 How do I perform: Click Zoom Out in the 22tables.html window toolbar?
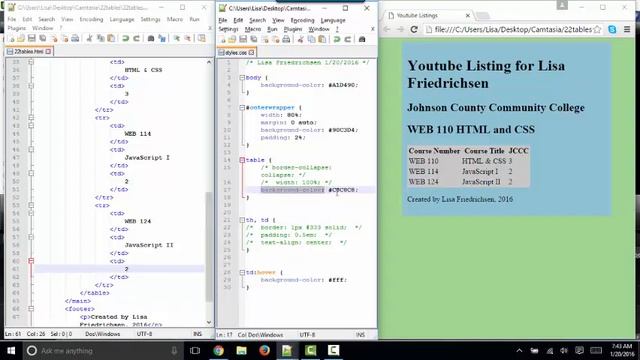187,39
